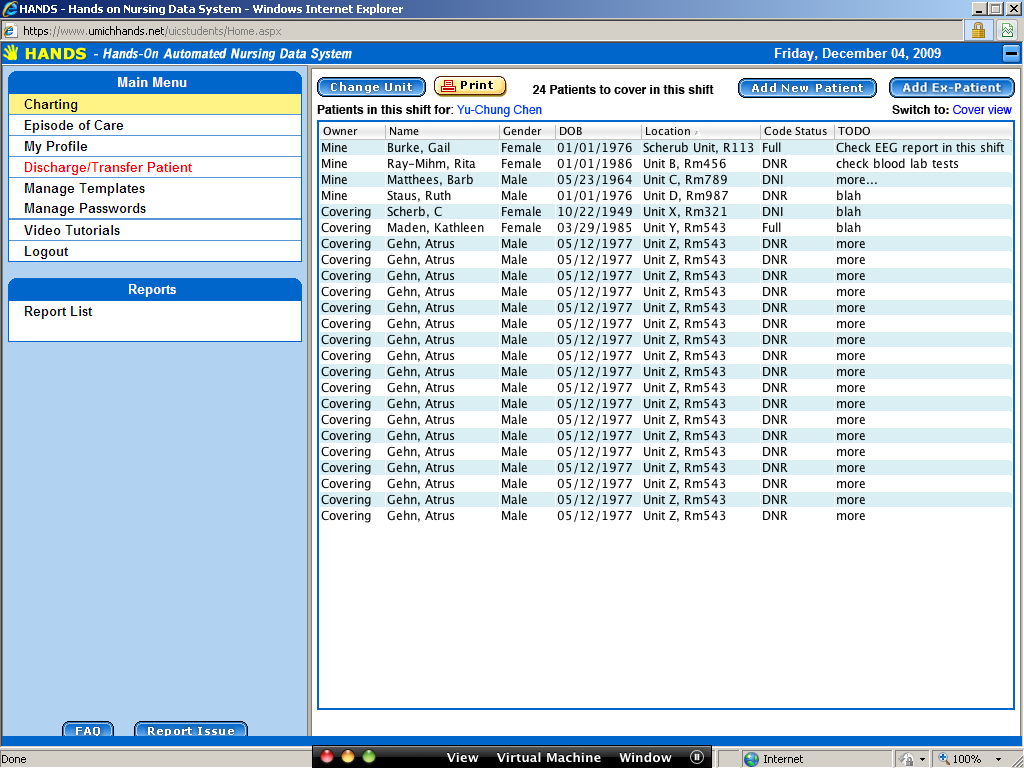Click the Internet zone globe icon

pyautogui.click(x=752, y=759)
